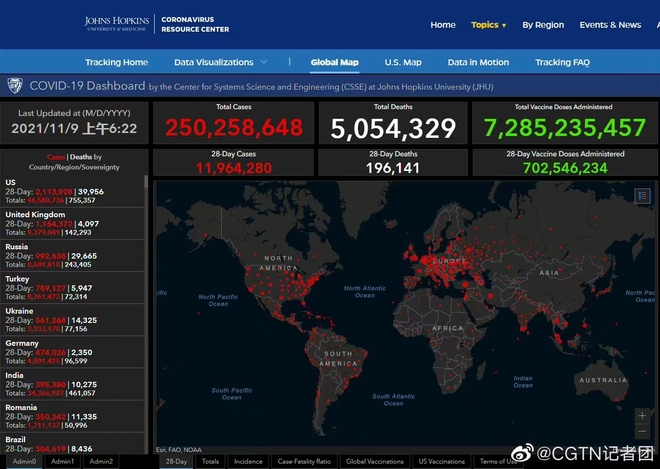
Task: Open Events & News menu item
Action: (x=610, y=25)
